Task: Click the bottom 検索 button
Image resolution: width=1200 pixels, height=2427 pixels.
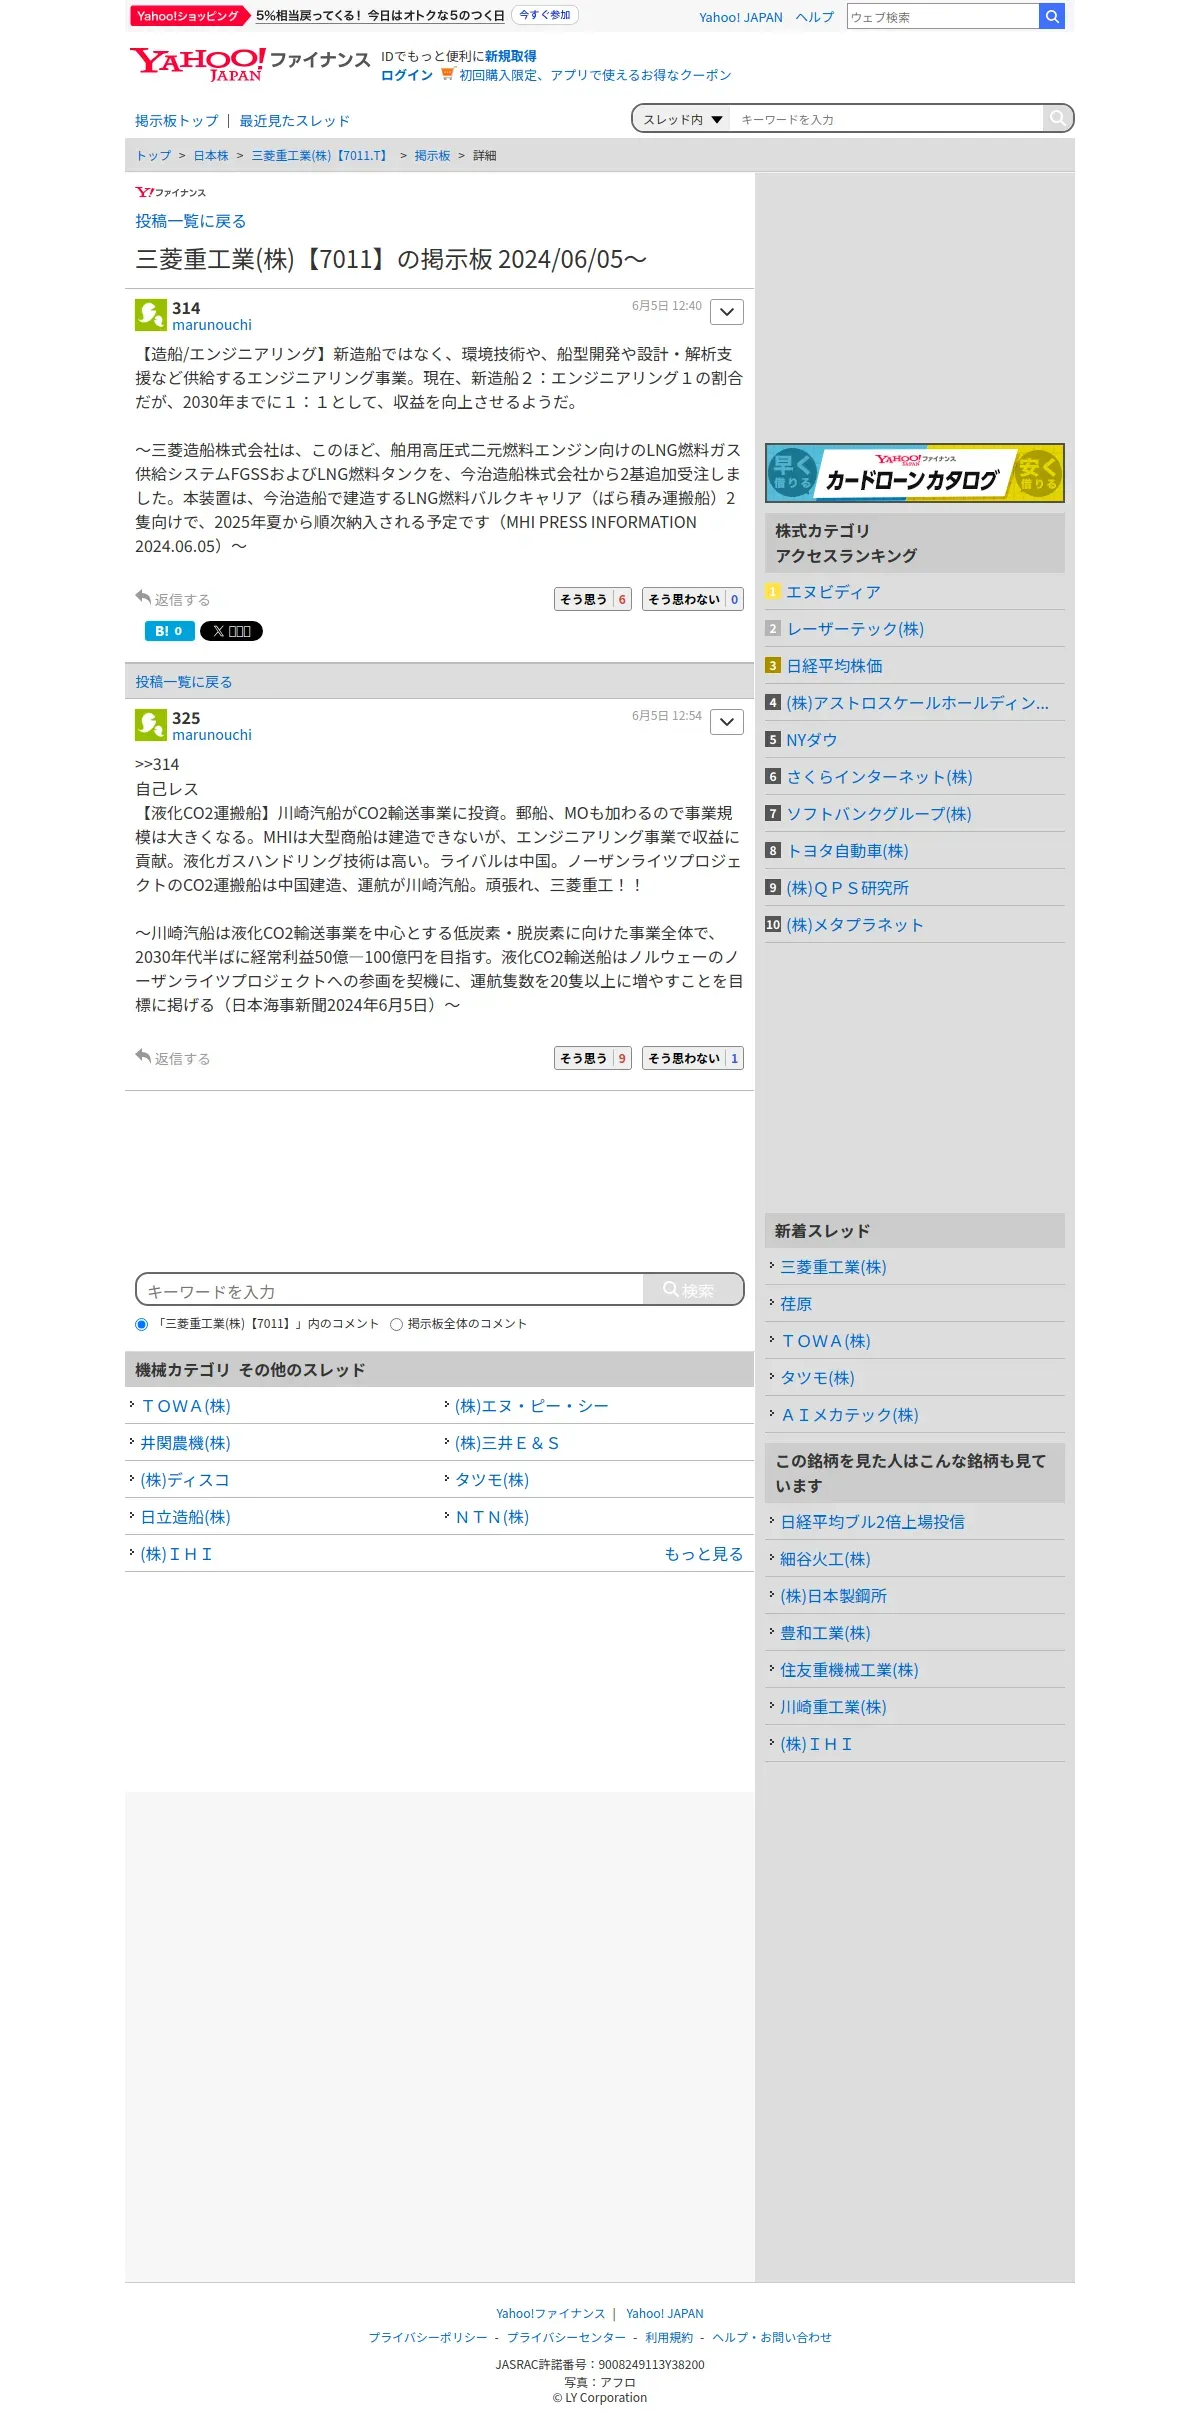Action: click(693, 1290)
